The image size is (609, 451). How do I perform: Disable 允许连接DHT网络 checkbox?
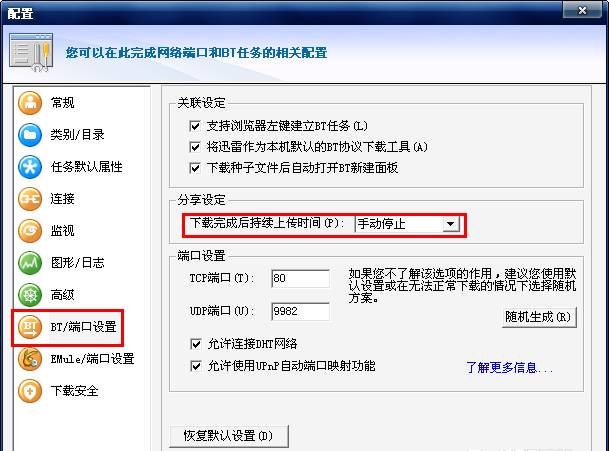[x=196, y=344]
